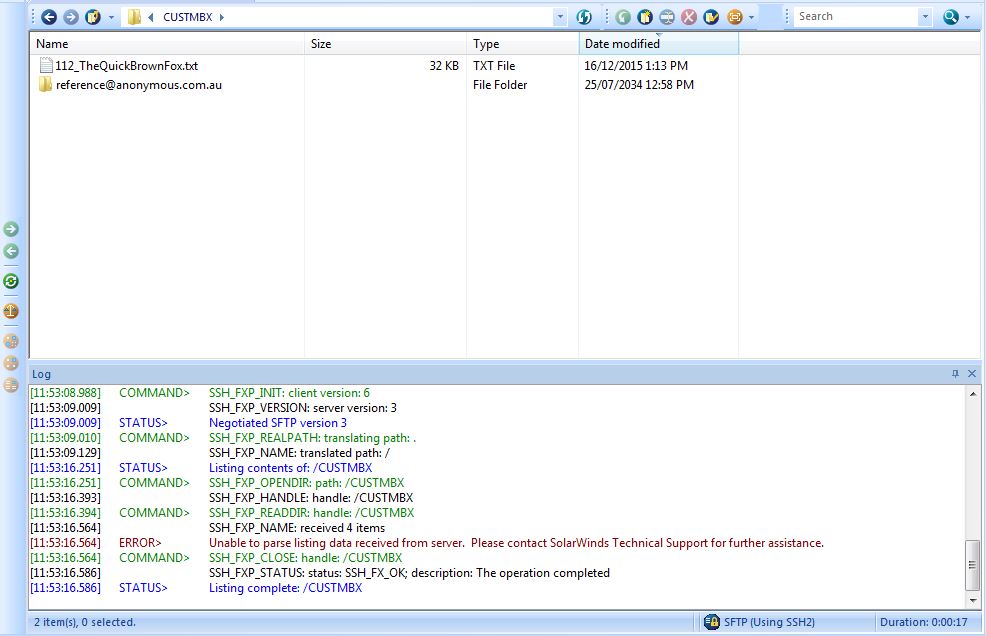Open the dropdown arrow next to folder-up icon
Image resolution: width=986 pixels, height=636 pixels.
pos(111,17)
